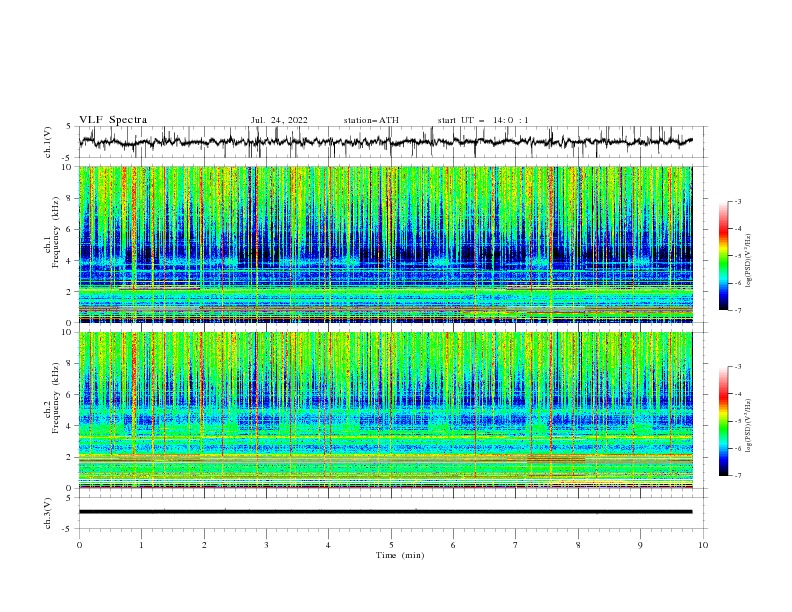
Task: Click the "Time (min)" axis label
Action: [400, 555]
